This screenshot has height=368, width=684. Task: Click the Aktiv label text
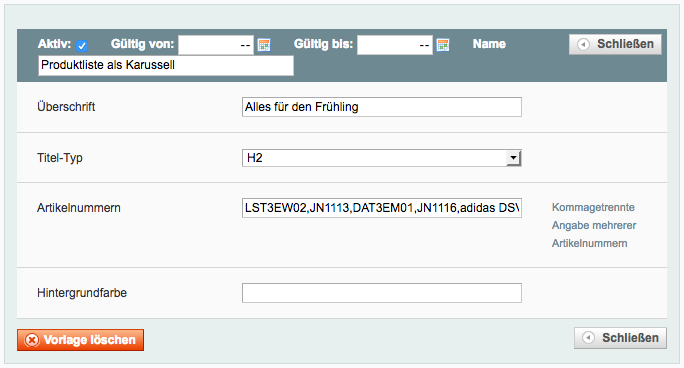tap(55, 44)
